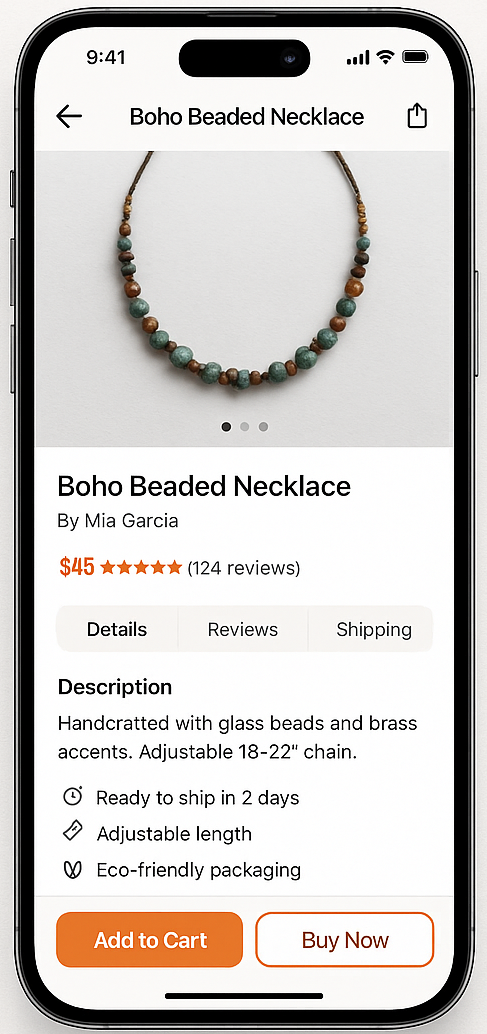Screen dimensions: 487x1034
Task: Tap the battery status icon
Action: pyautogui.click(x=415, y=57)
